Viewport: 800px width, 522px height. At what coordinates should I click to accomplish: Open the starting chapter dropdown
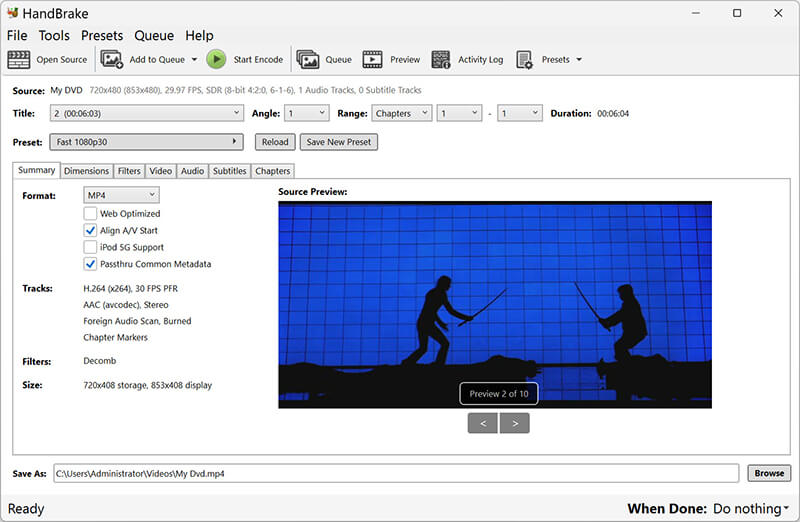point(459,113)
